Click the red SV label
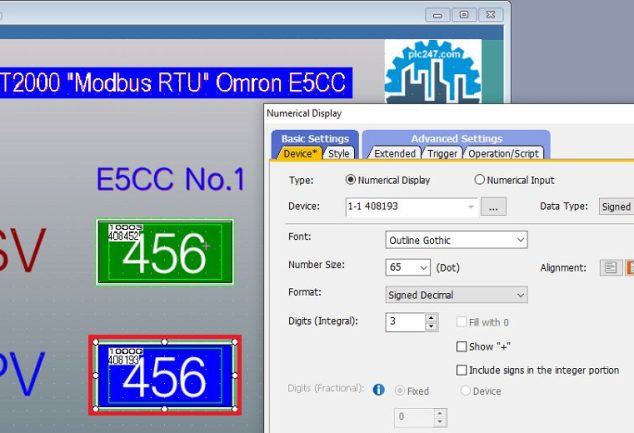 [x=23, y=251]
